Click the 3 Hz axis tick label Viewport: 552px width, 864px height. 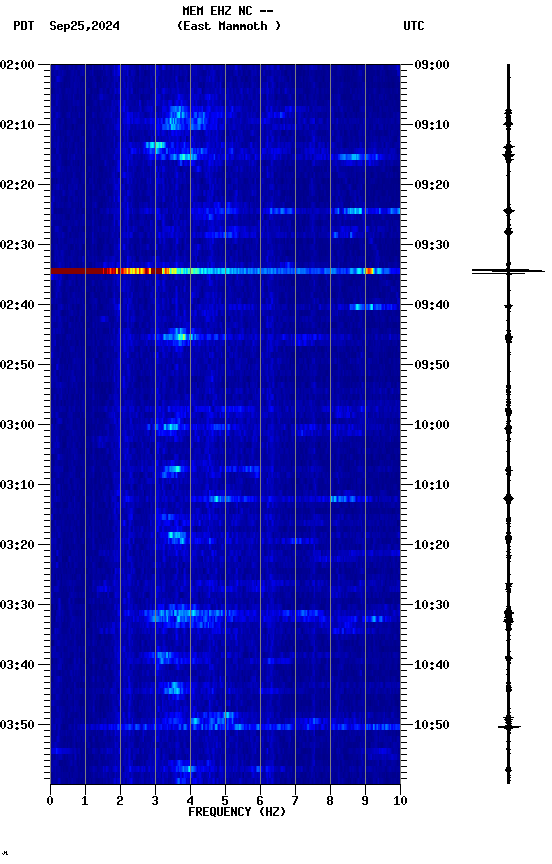click(155, 801)
